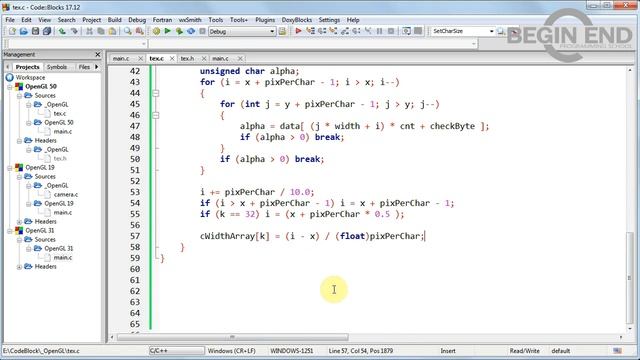The width and height of the screenshot is (640, 360).
Task: Select tex.h under OpenGL 50 Headers
Action: 60,158
